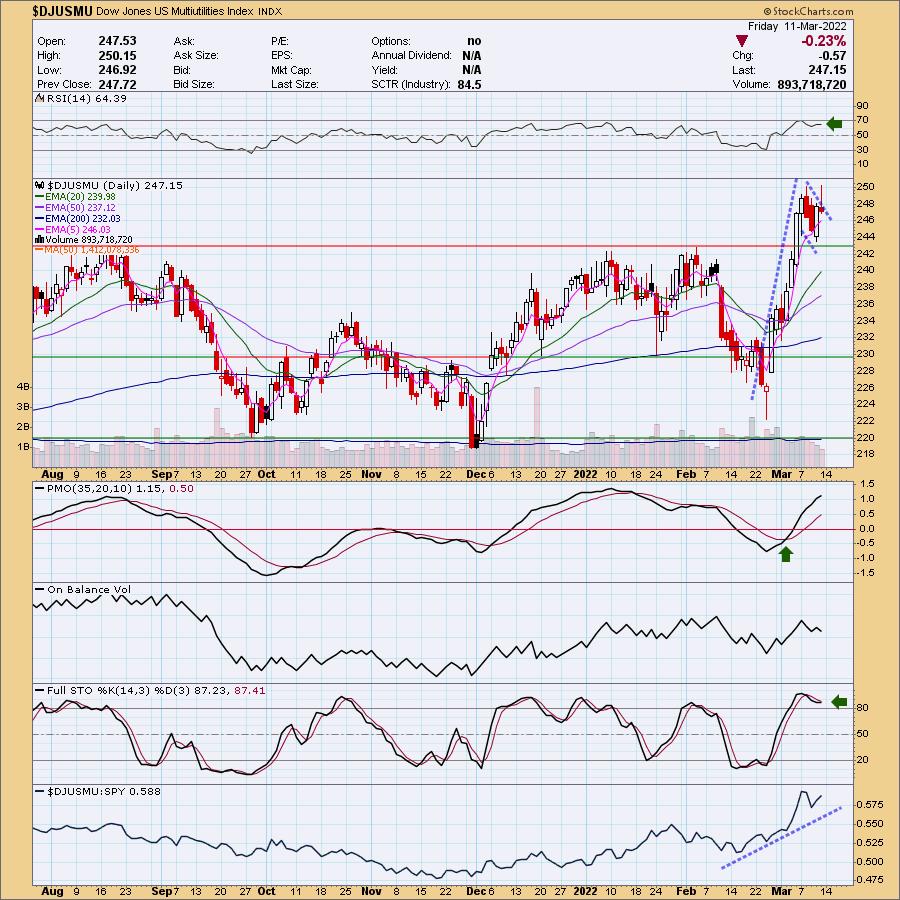Click the -0.23% percent change
Screen dimensions: 900x900
pos(824,41)
